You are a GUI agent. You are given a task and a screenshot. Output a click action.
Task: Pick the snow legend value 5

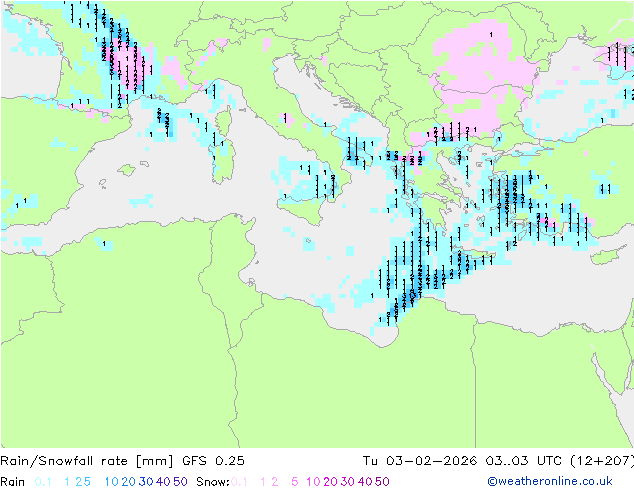tap(295, 482)
